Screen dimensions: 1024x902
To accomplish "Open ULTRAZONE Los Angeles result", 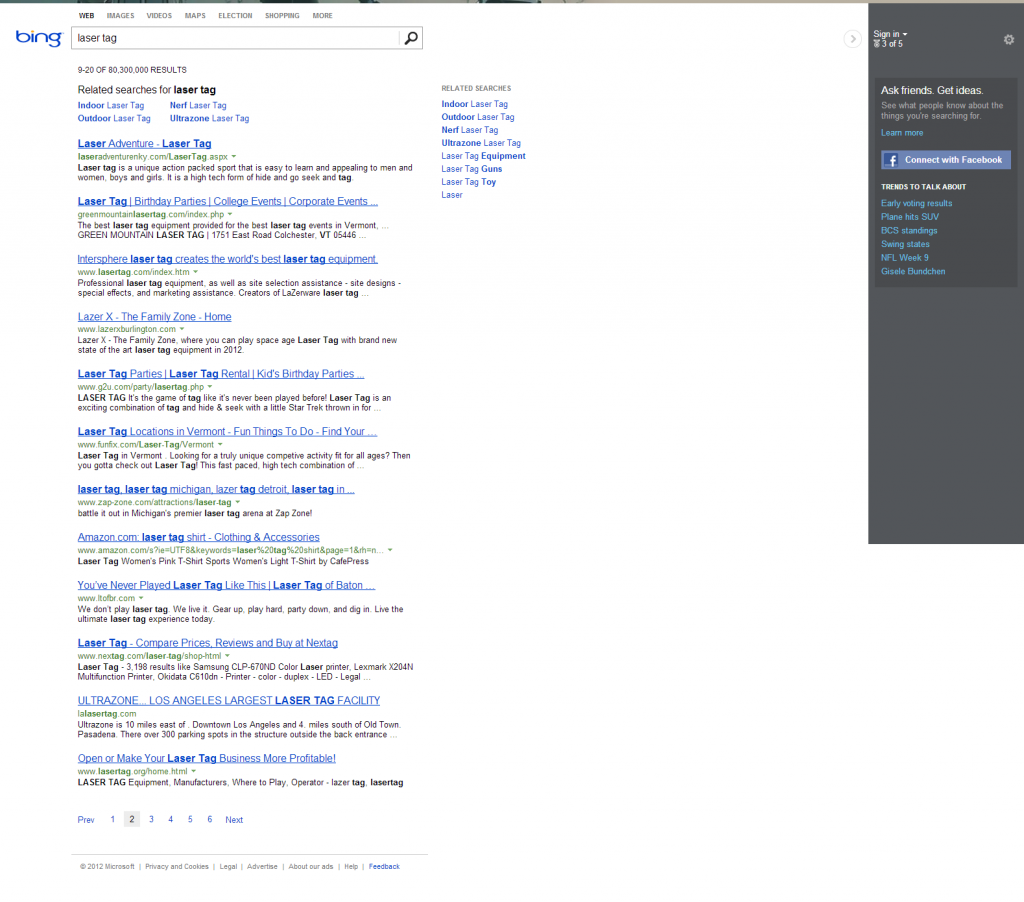I will [229, 701].
